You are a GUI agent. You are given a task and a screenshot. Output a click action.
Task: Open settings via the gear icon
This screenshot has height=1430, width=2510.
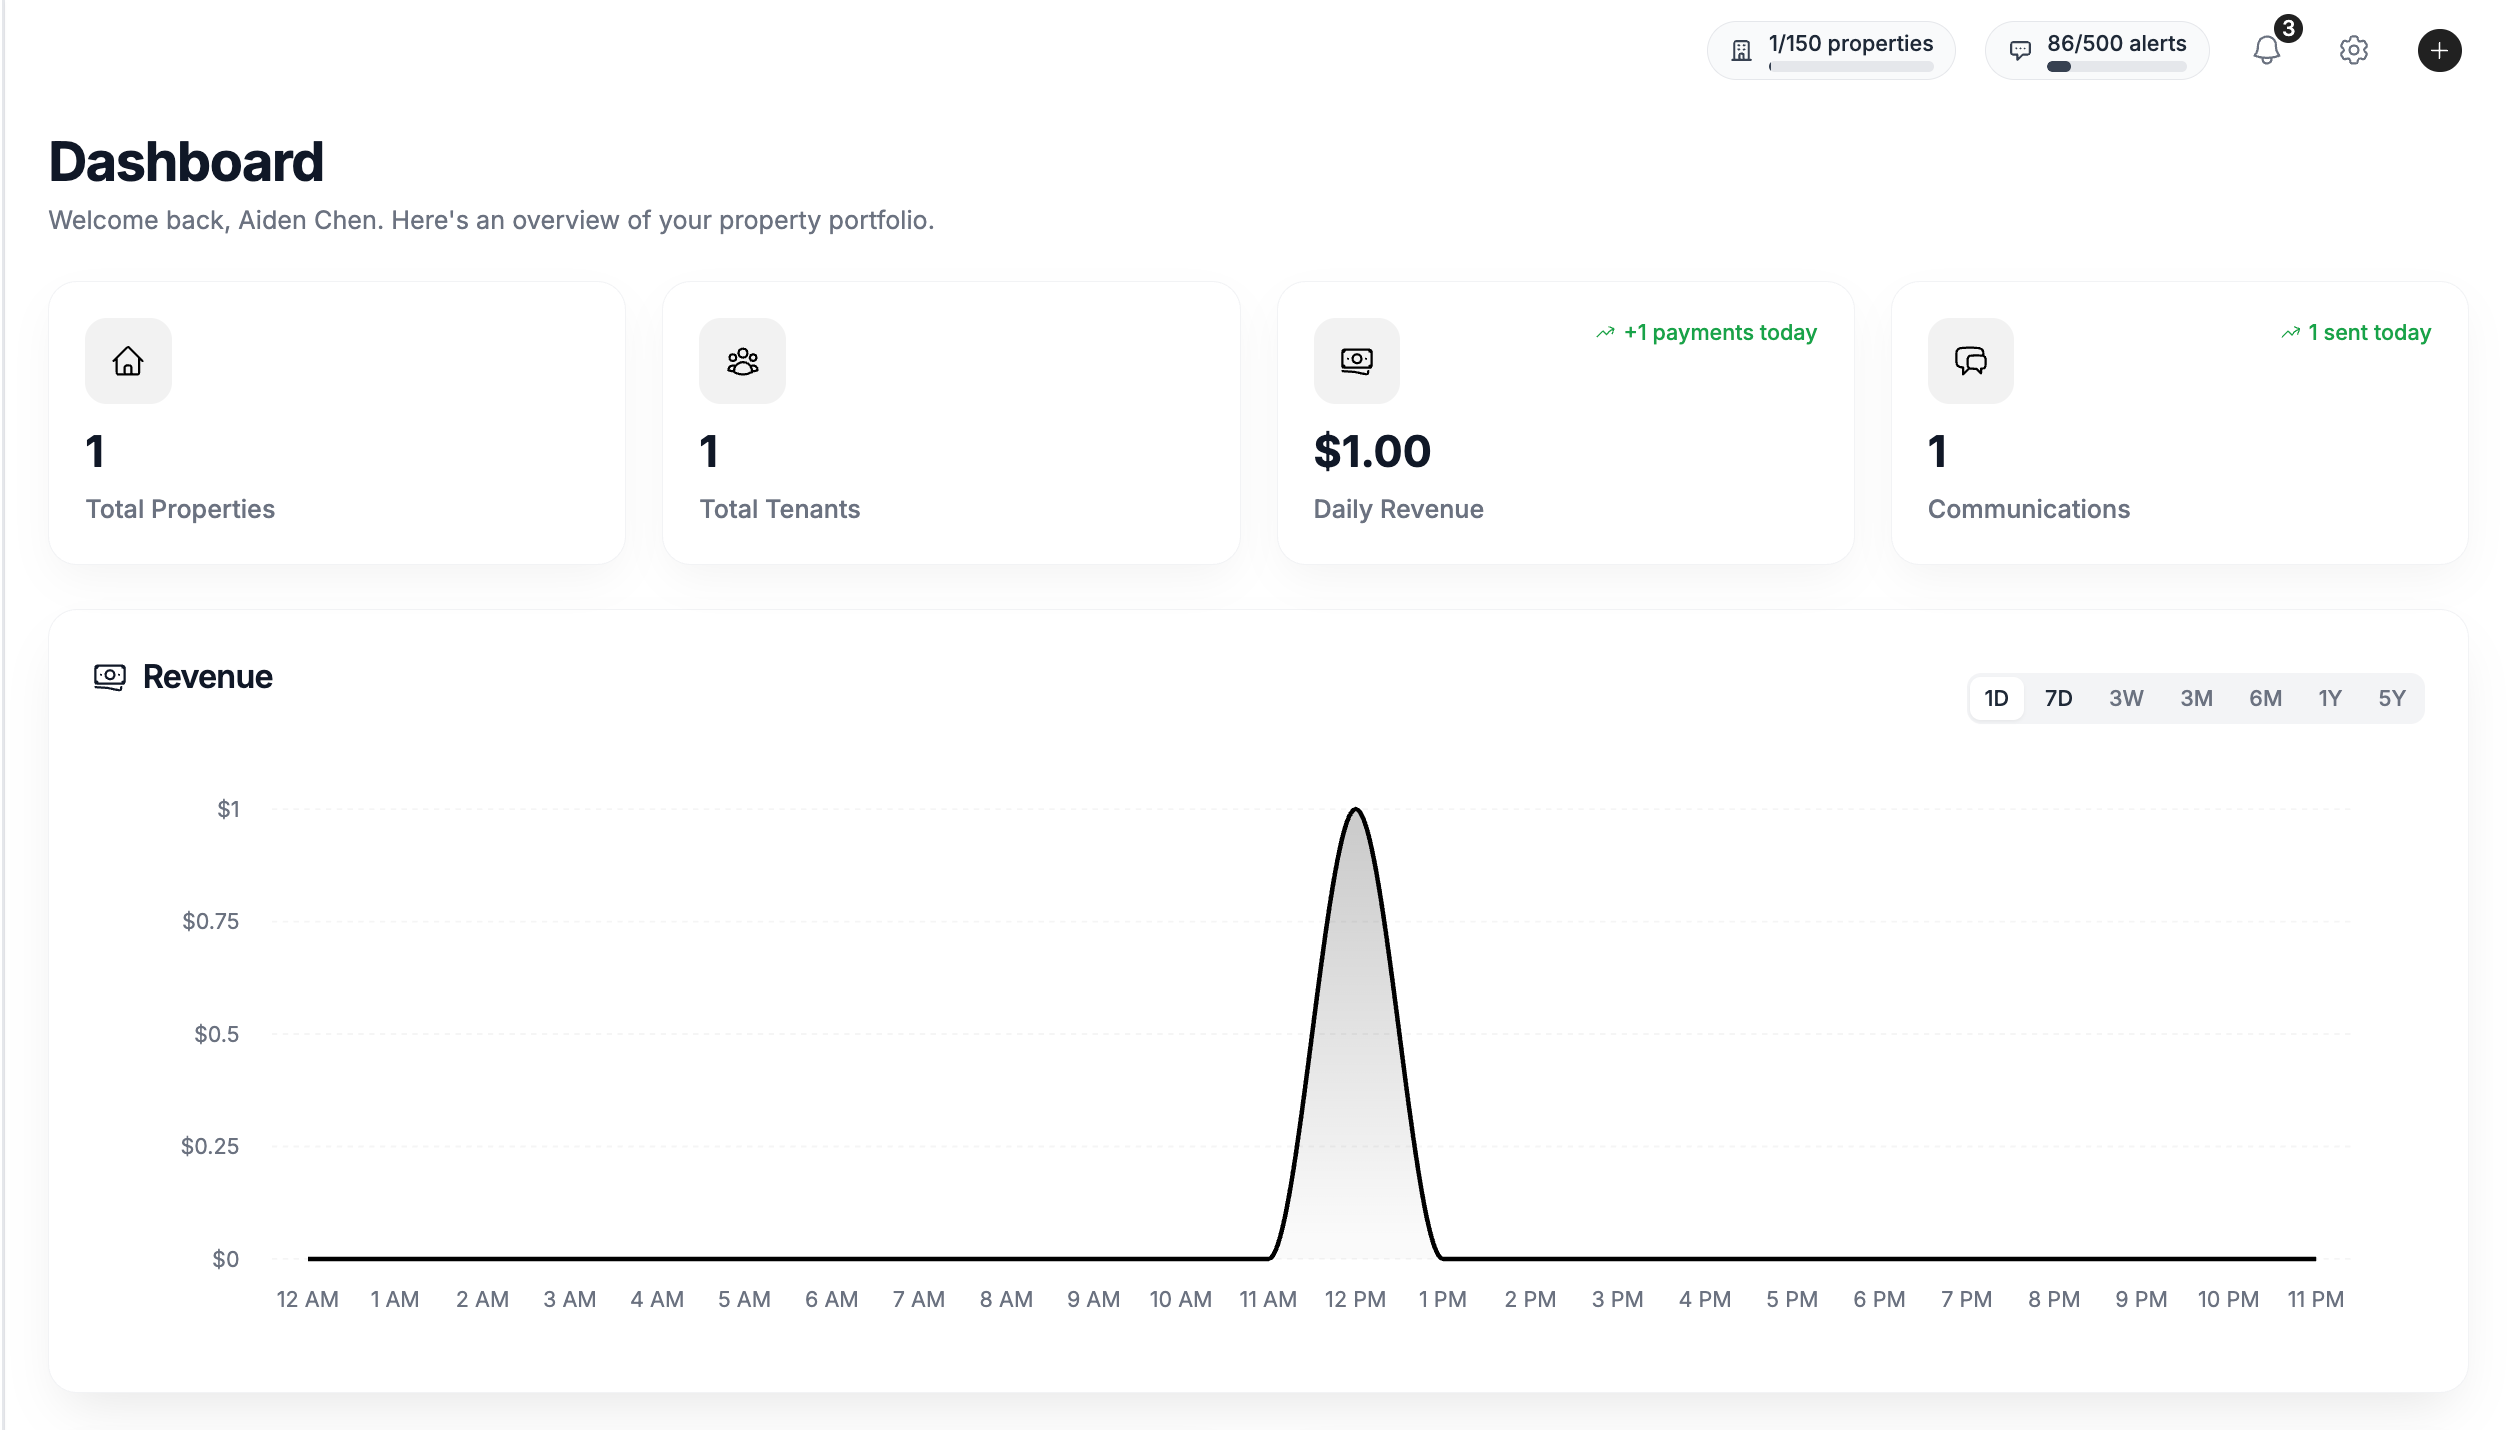(x=2353, y=50)
